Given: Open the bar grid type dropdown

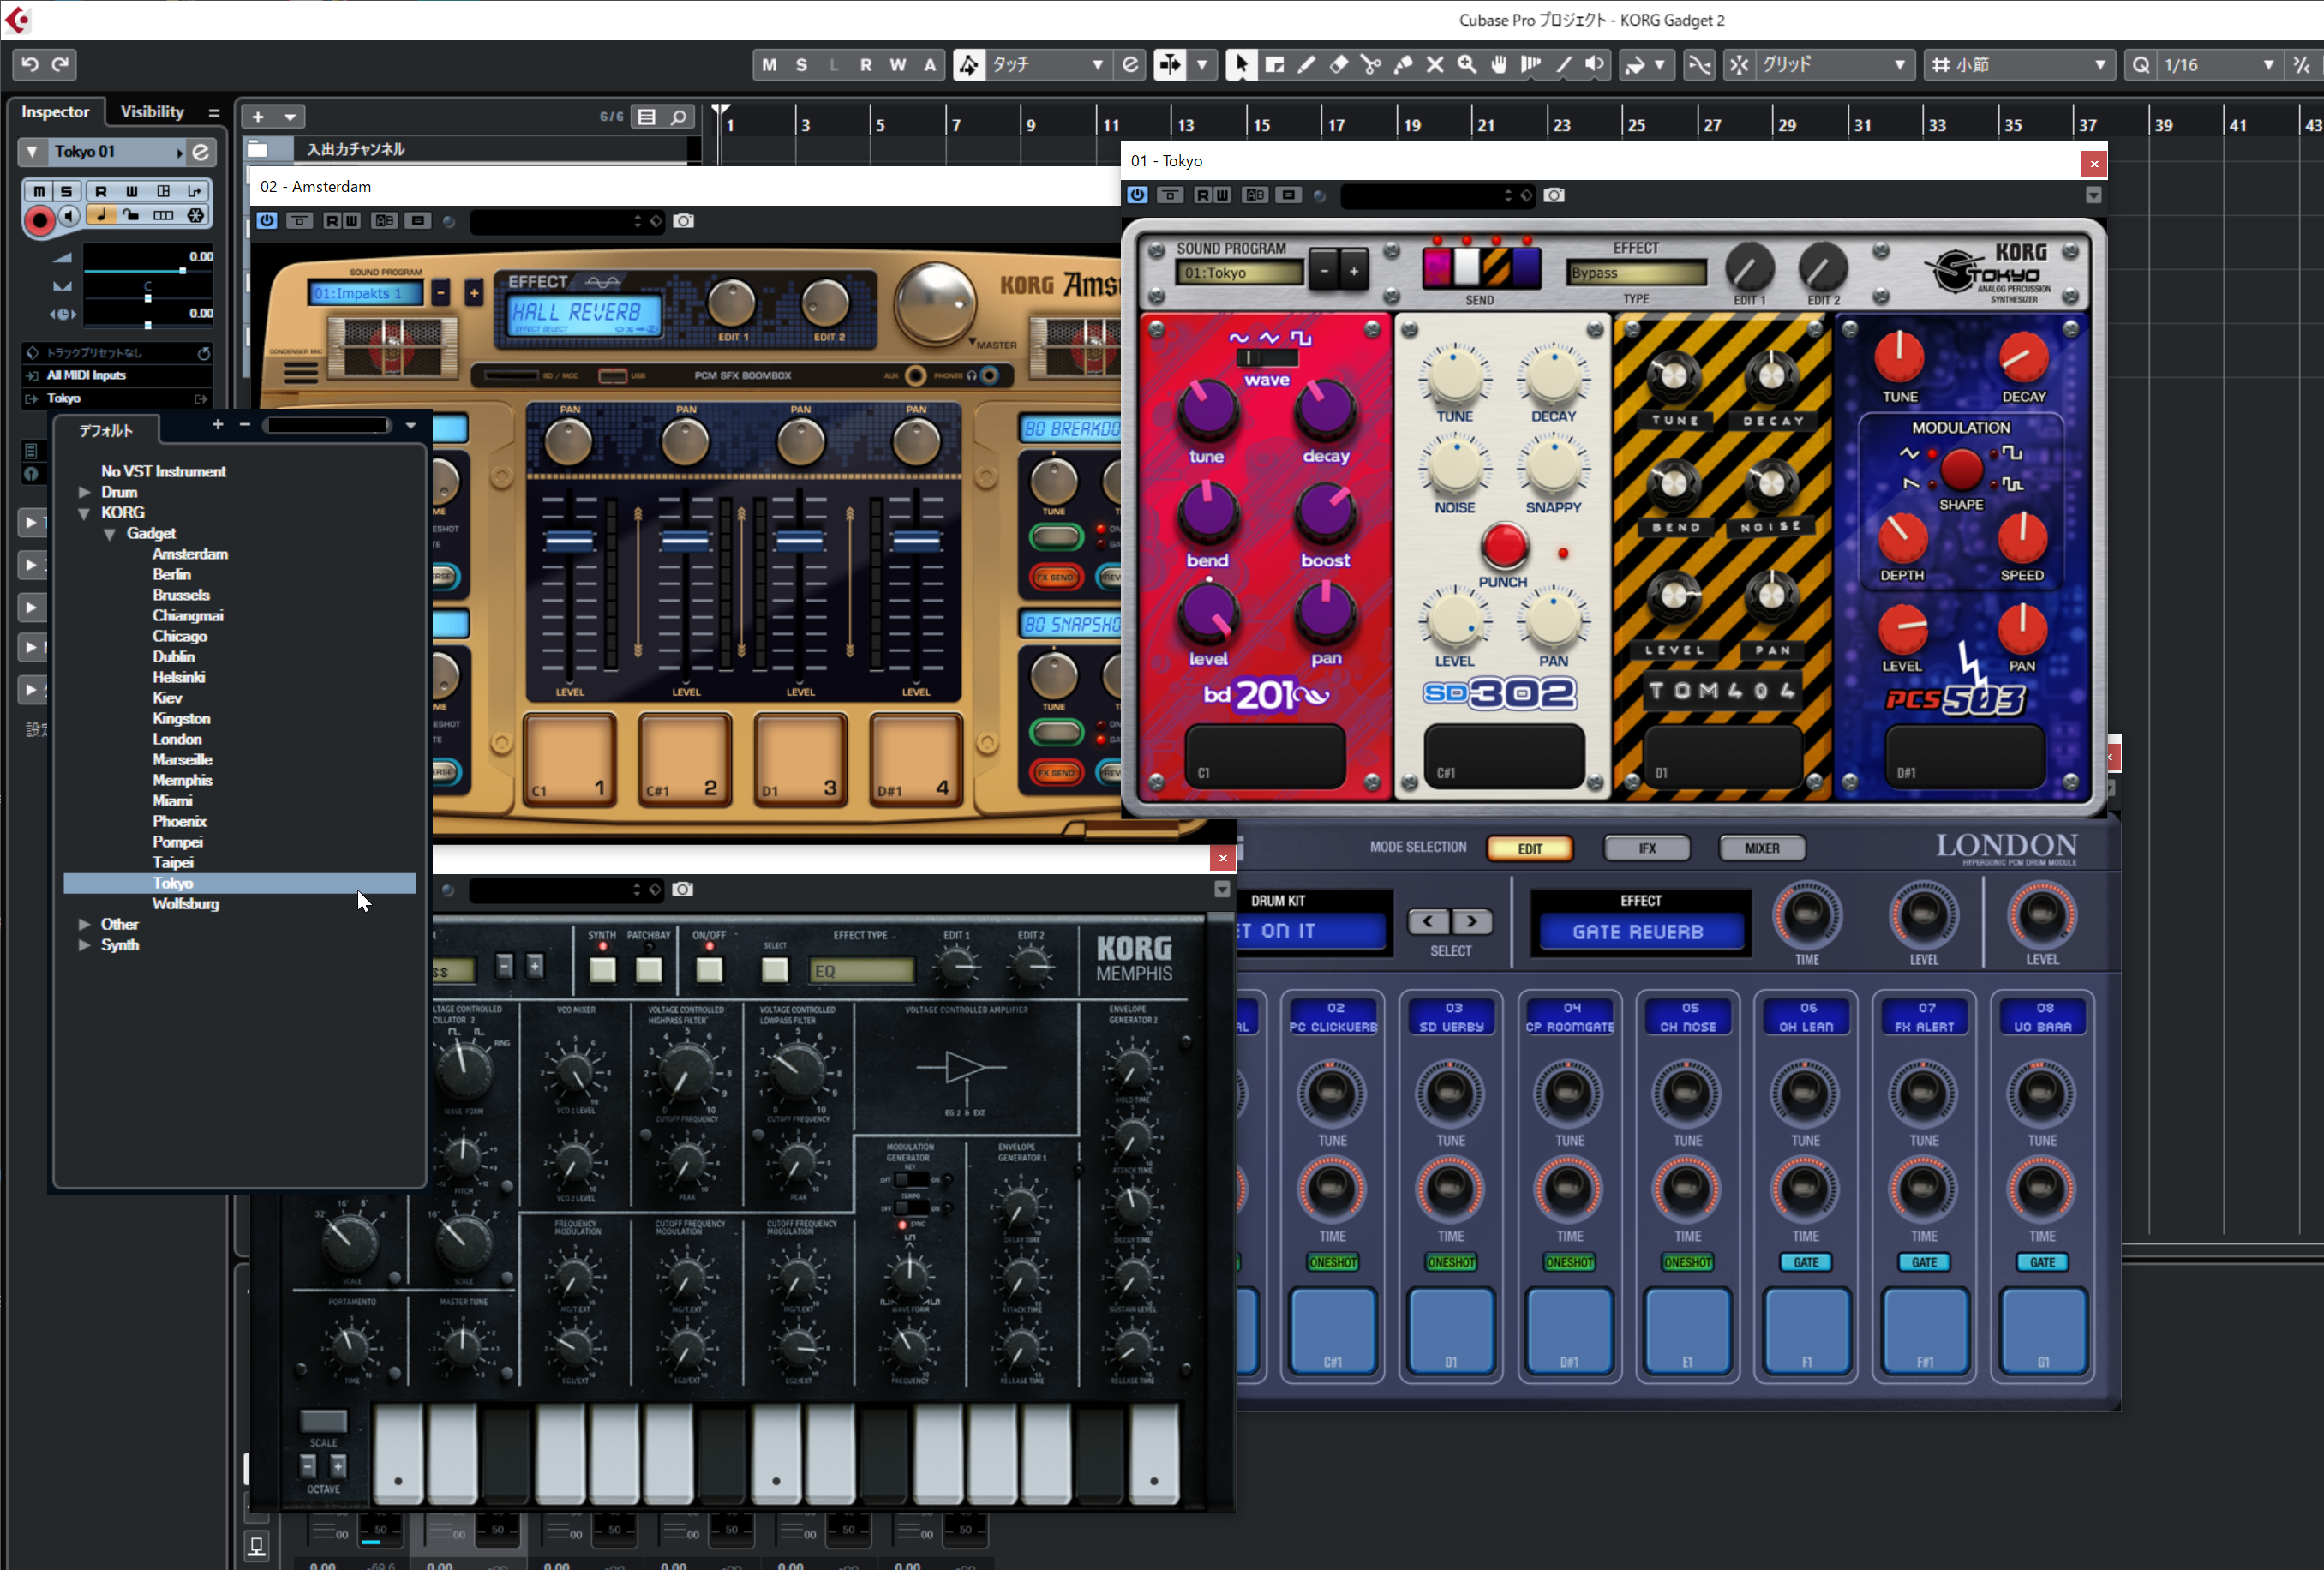Looking at the screenshot, I should [x=2021, y=65].
